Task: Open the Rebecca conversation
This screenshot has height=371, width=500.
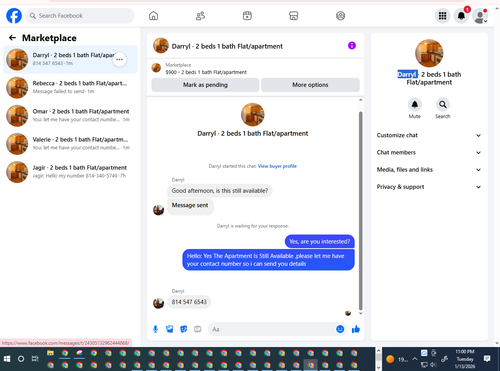Action: (x=70, y=87)
